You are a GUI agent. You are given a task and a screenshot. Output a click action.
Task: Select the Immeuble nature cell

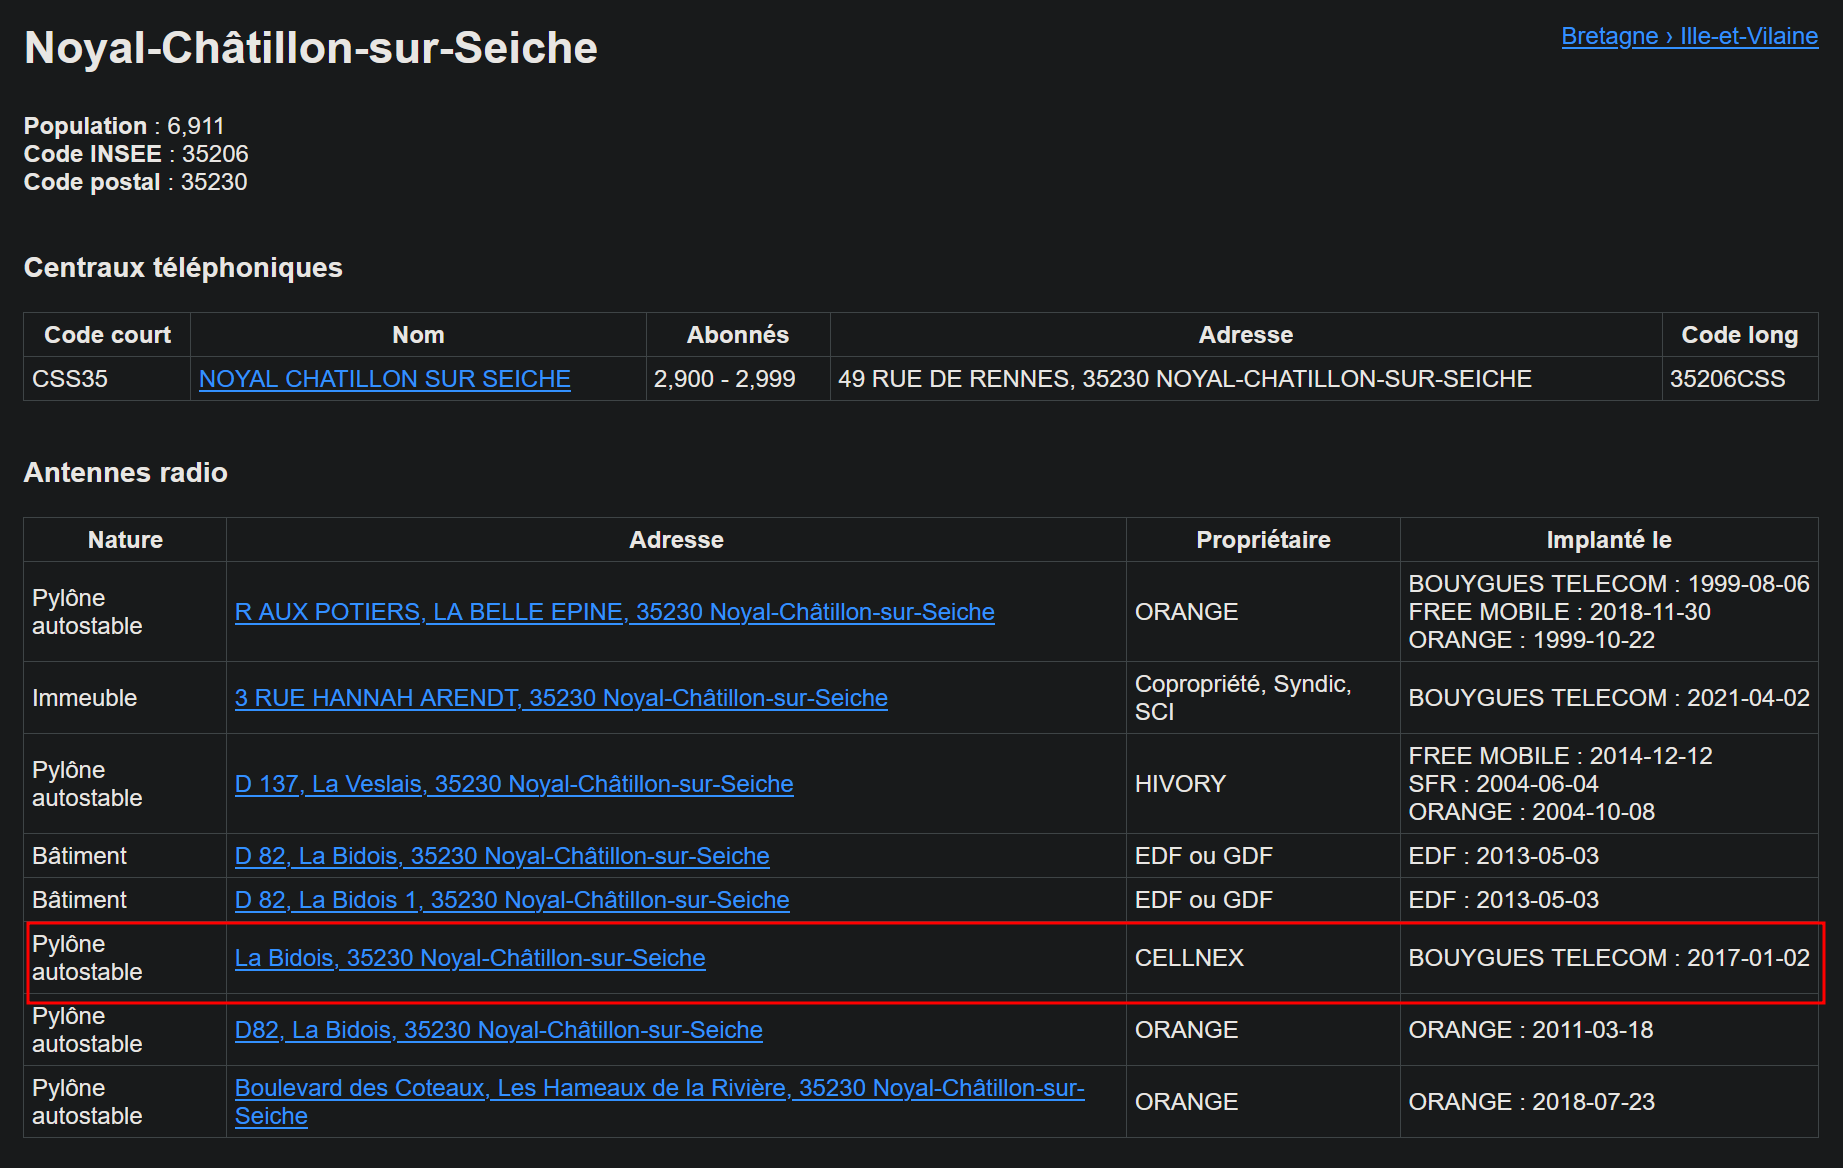point(125,698)
